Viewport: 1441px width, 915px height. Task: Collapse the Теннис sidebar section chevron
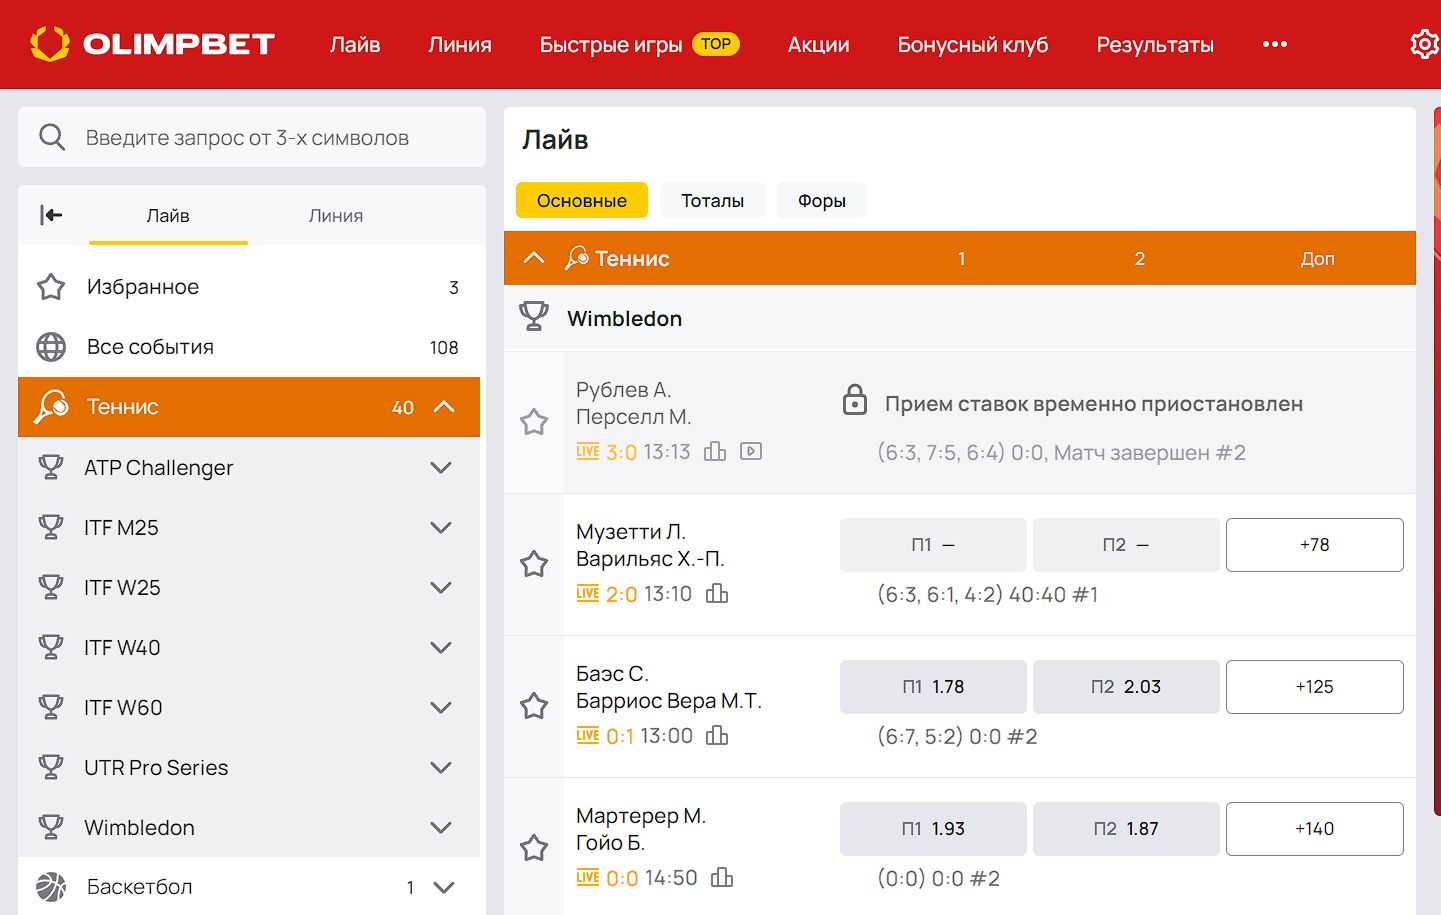tap(444, 407)
